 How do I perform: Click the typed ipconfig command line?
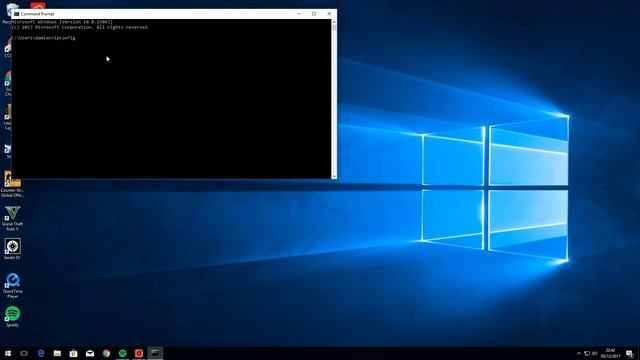(43, 38)
